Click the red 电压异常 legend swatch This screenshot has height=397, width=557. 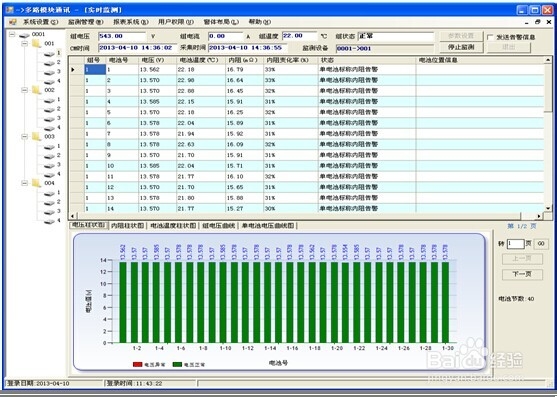[137, 365]
